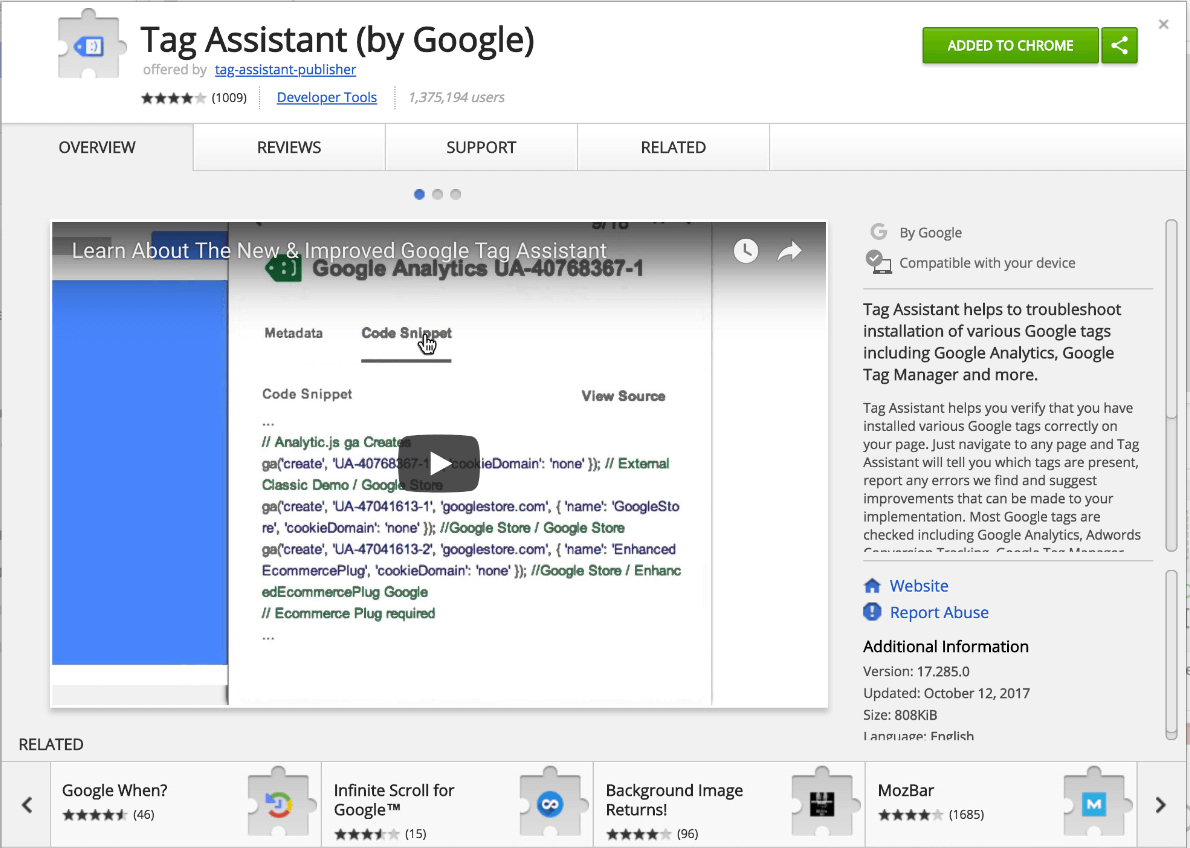Close the extension details dialog
The width and height of the screenshot is (1190, 848).
coord(1163,24)
